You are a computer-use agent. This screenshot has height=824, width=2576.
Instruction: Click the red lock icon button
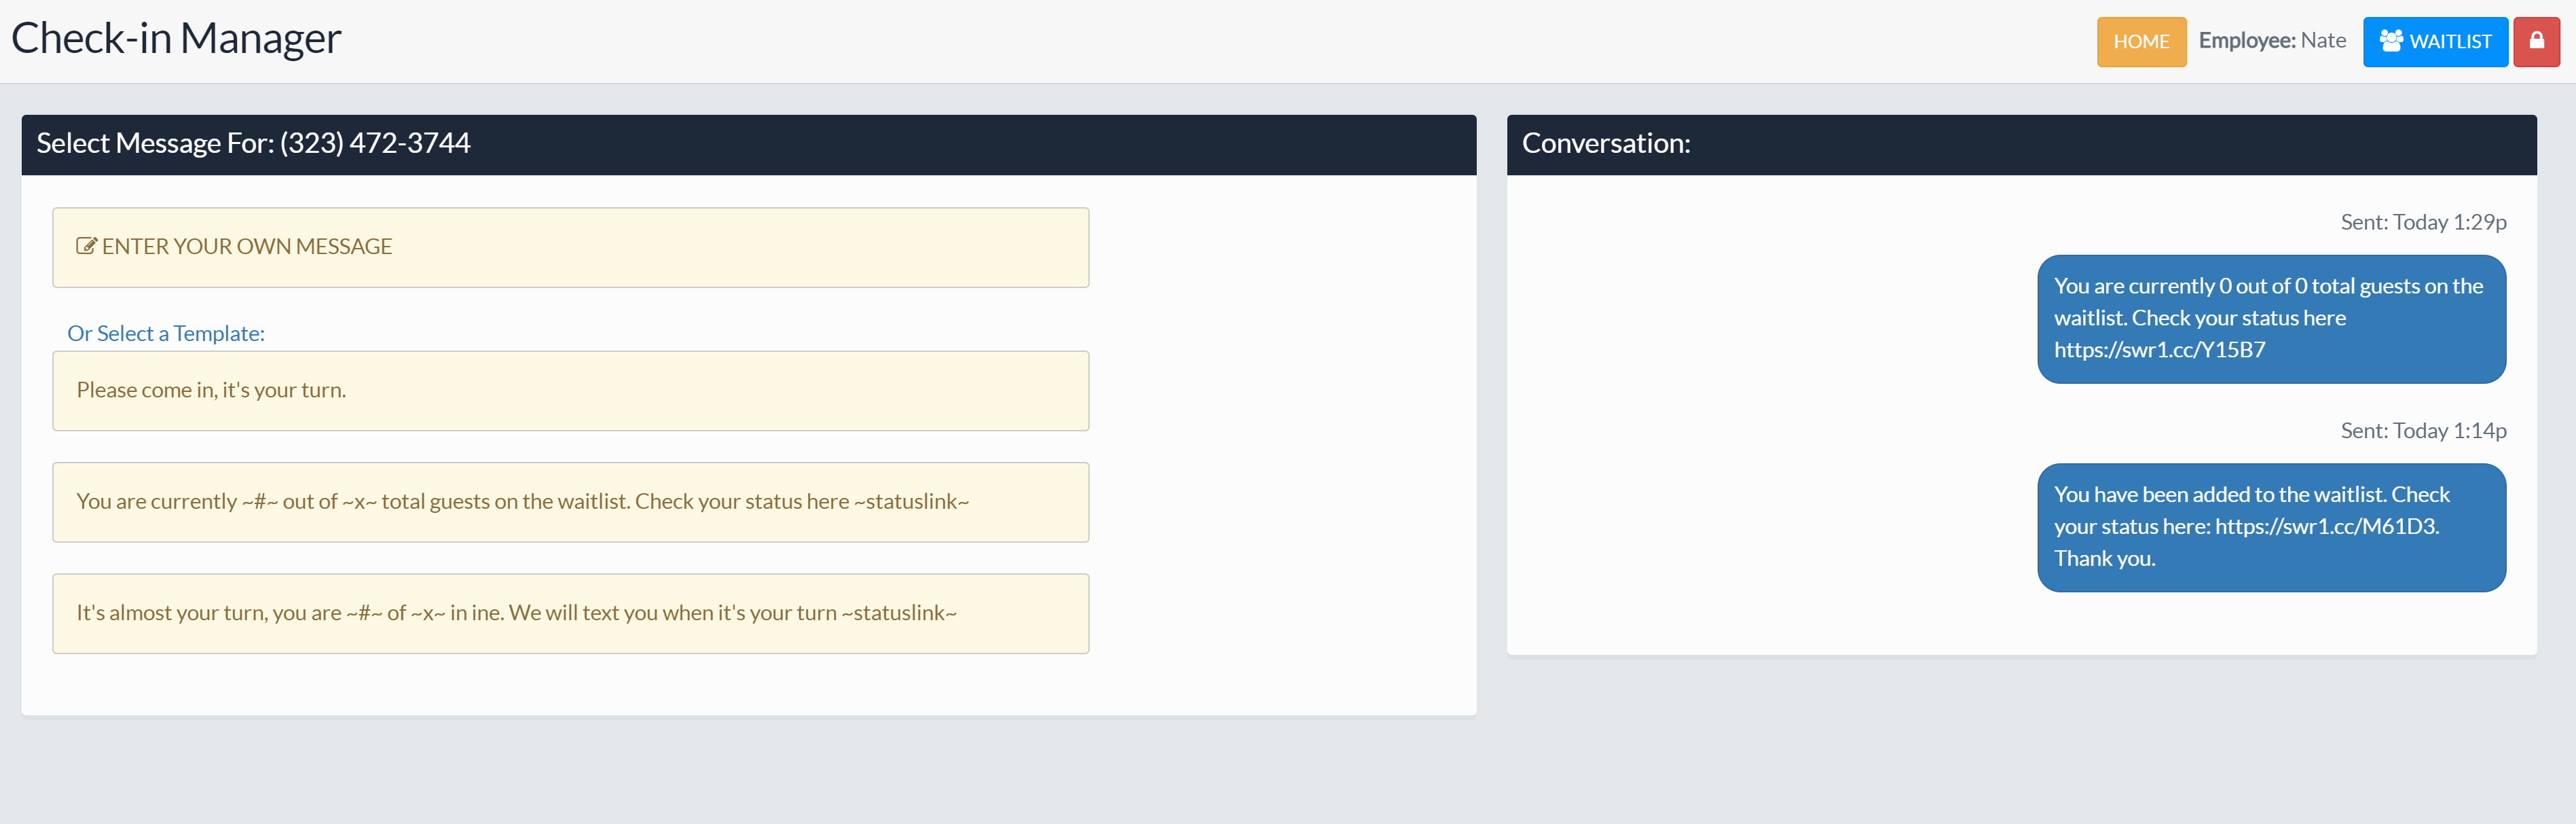pos(2536,41)
